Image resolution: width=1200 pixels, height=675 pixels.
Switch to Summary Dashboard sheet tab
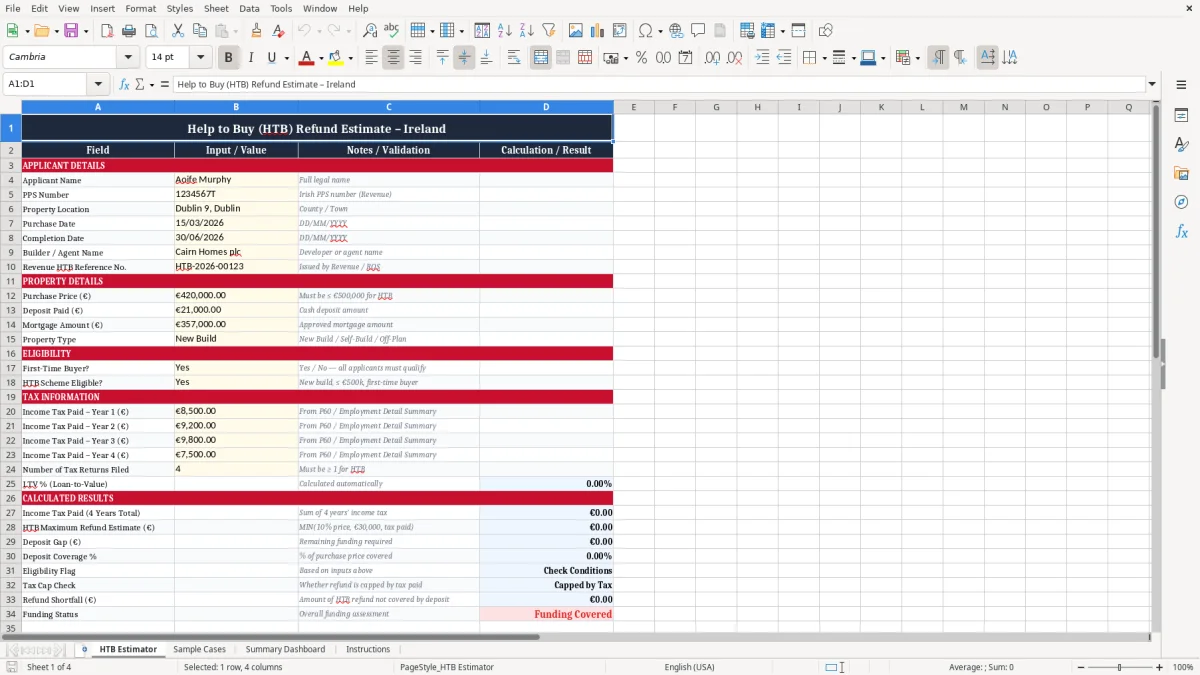coord(285,649)
